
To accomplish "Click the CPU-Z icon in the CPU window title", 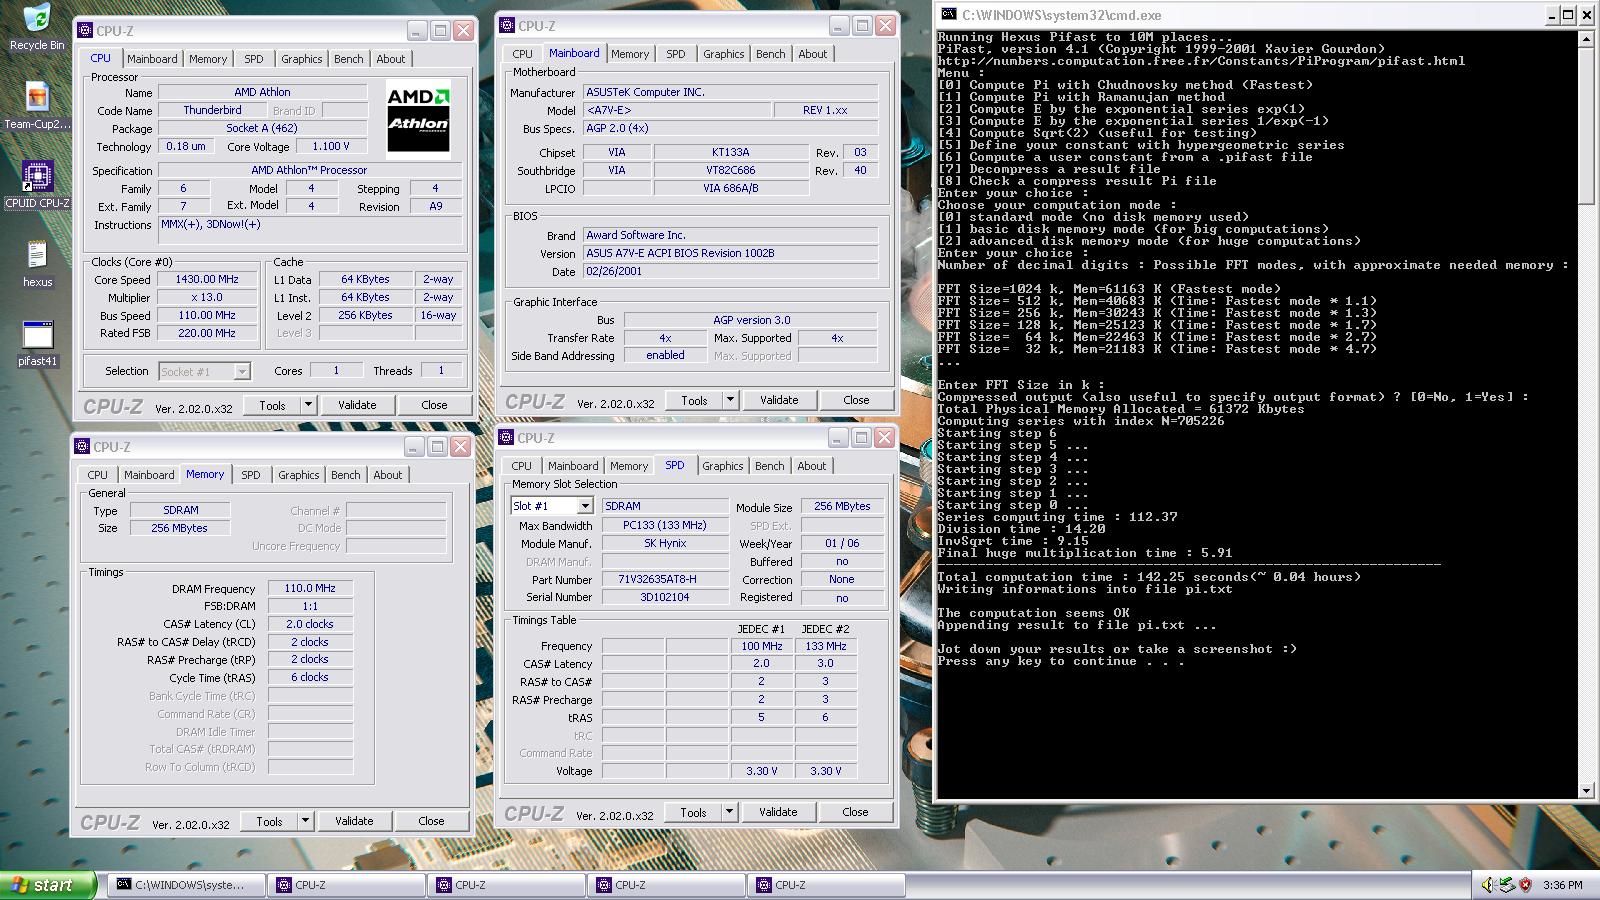I will coord(85,31).
